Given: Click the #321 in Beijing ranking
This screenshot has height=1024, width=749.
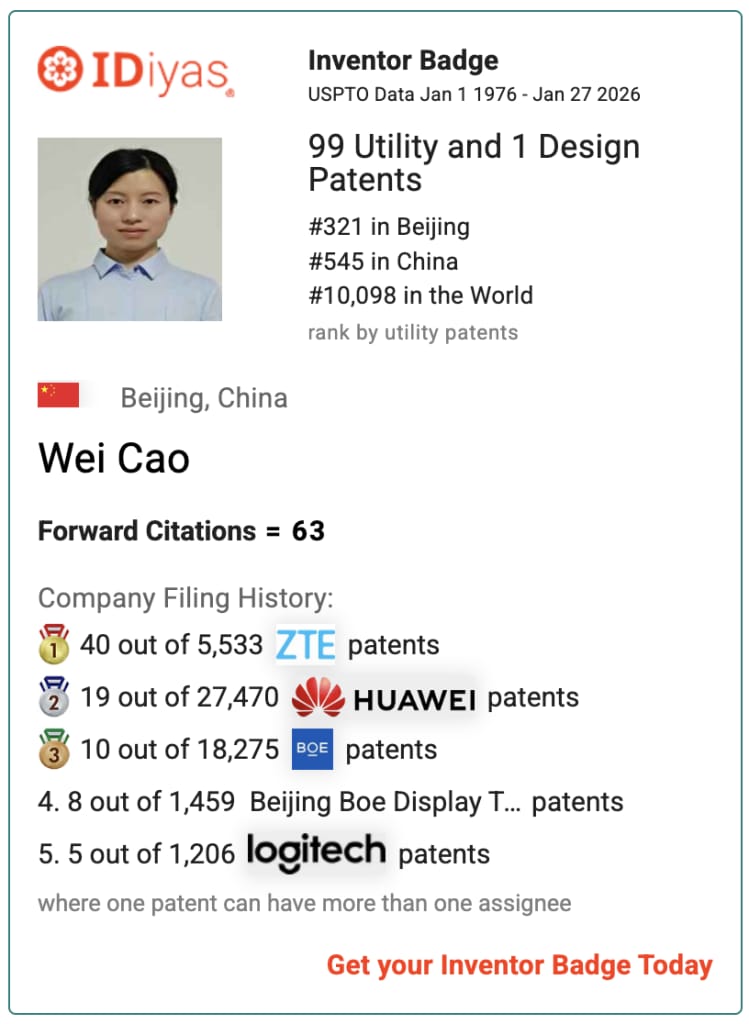Looking at the screenshot, I should tap(389, 227).
